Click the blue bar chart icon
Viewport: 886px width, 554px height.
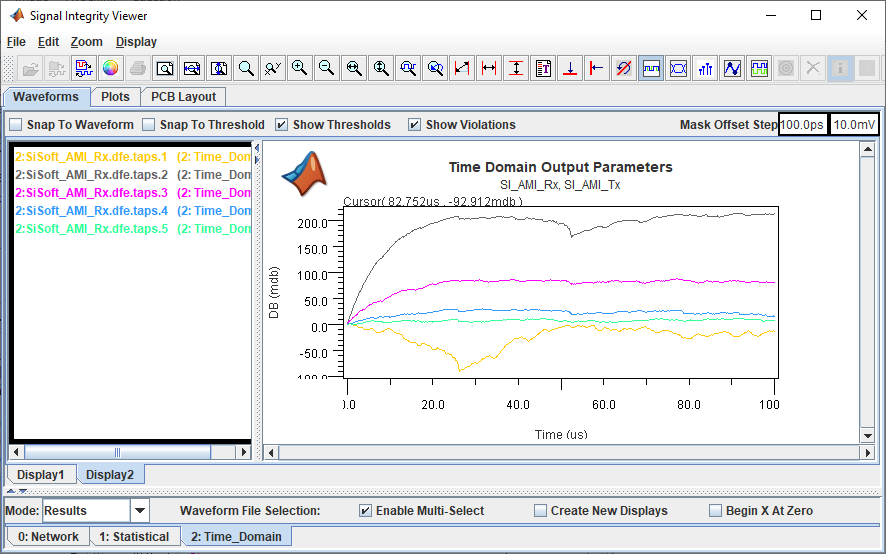point(705,69)
